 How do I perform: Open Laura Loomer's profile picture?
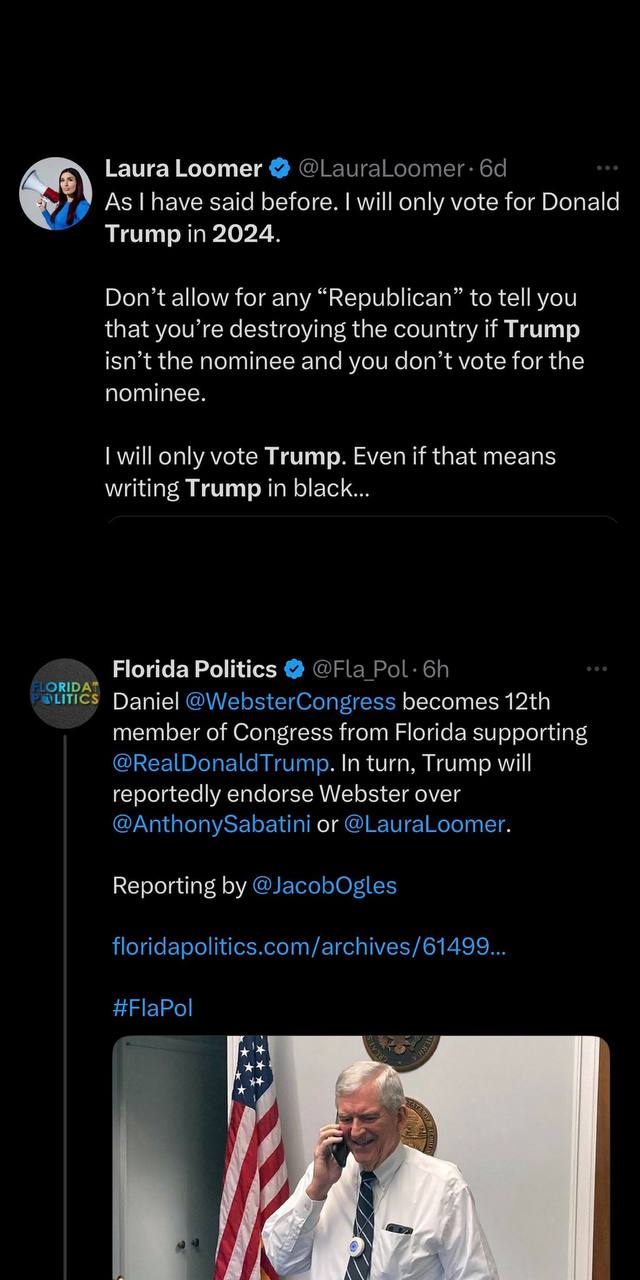tap(56, 193)
